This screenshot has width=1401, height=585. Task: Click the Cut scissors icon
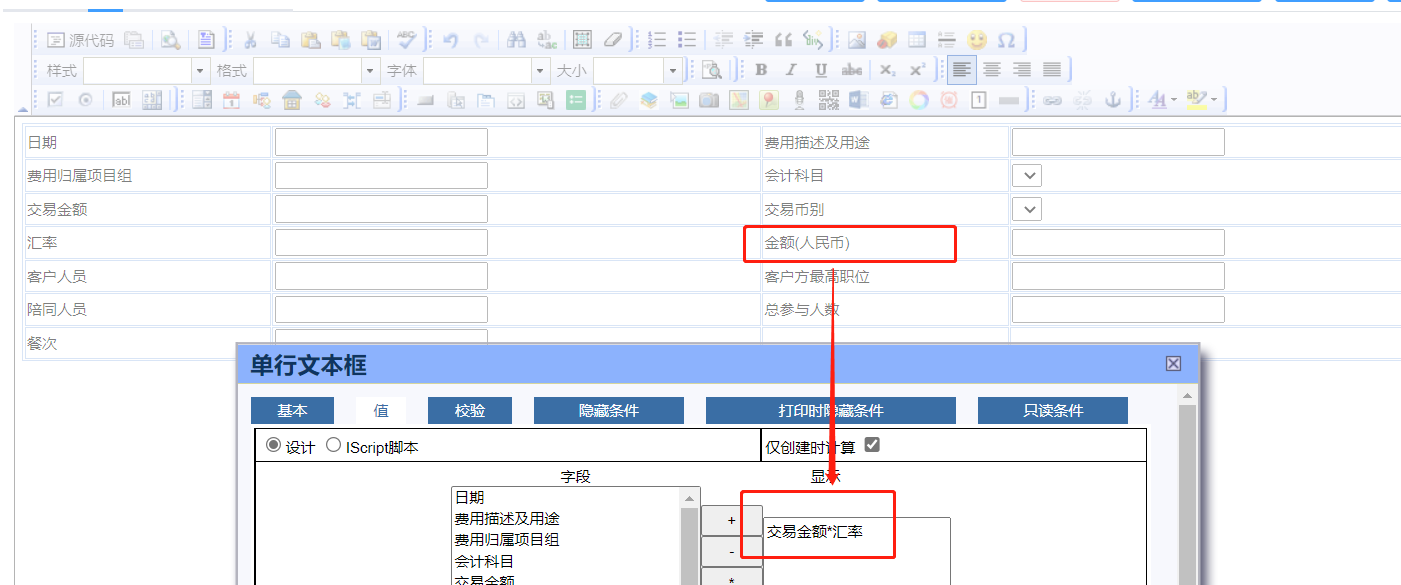tap(250, 40)
